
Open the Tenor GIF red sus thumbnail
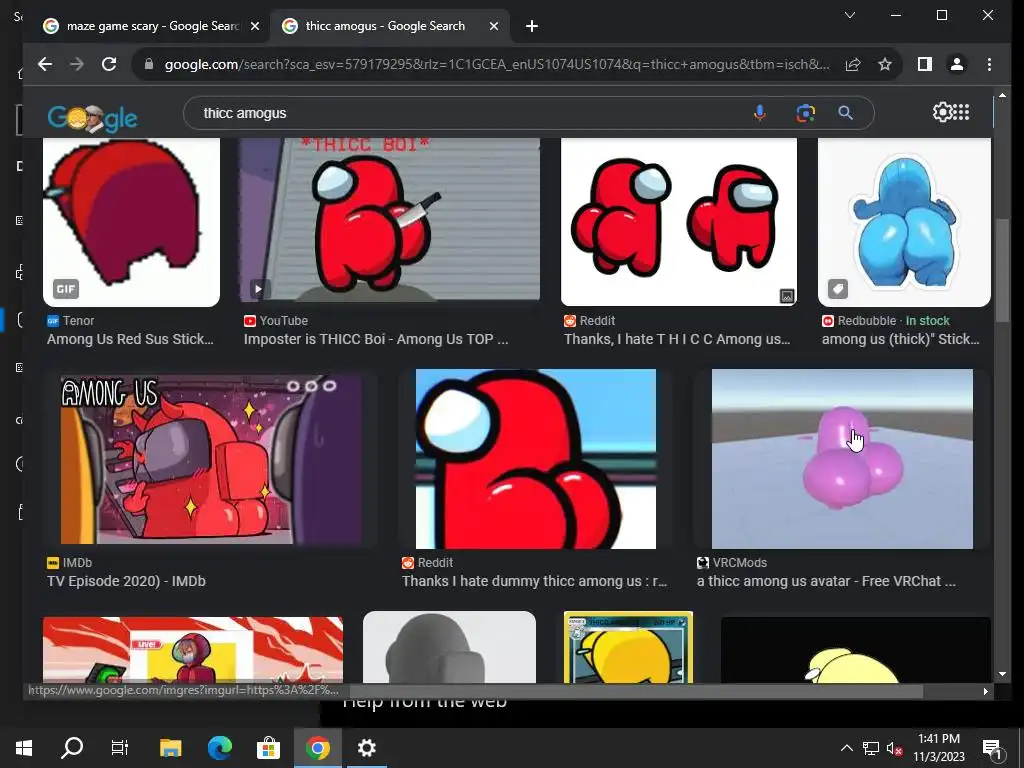tap(131, 222)
